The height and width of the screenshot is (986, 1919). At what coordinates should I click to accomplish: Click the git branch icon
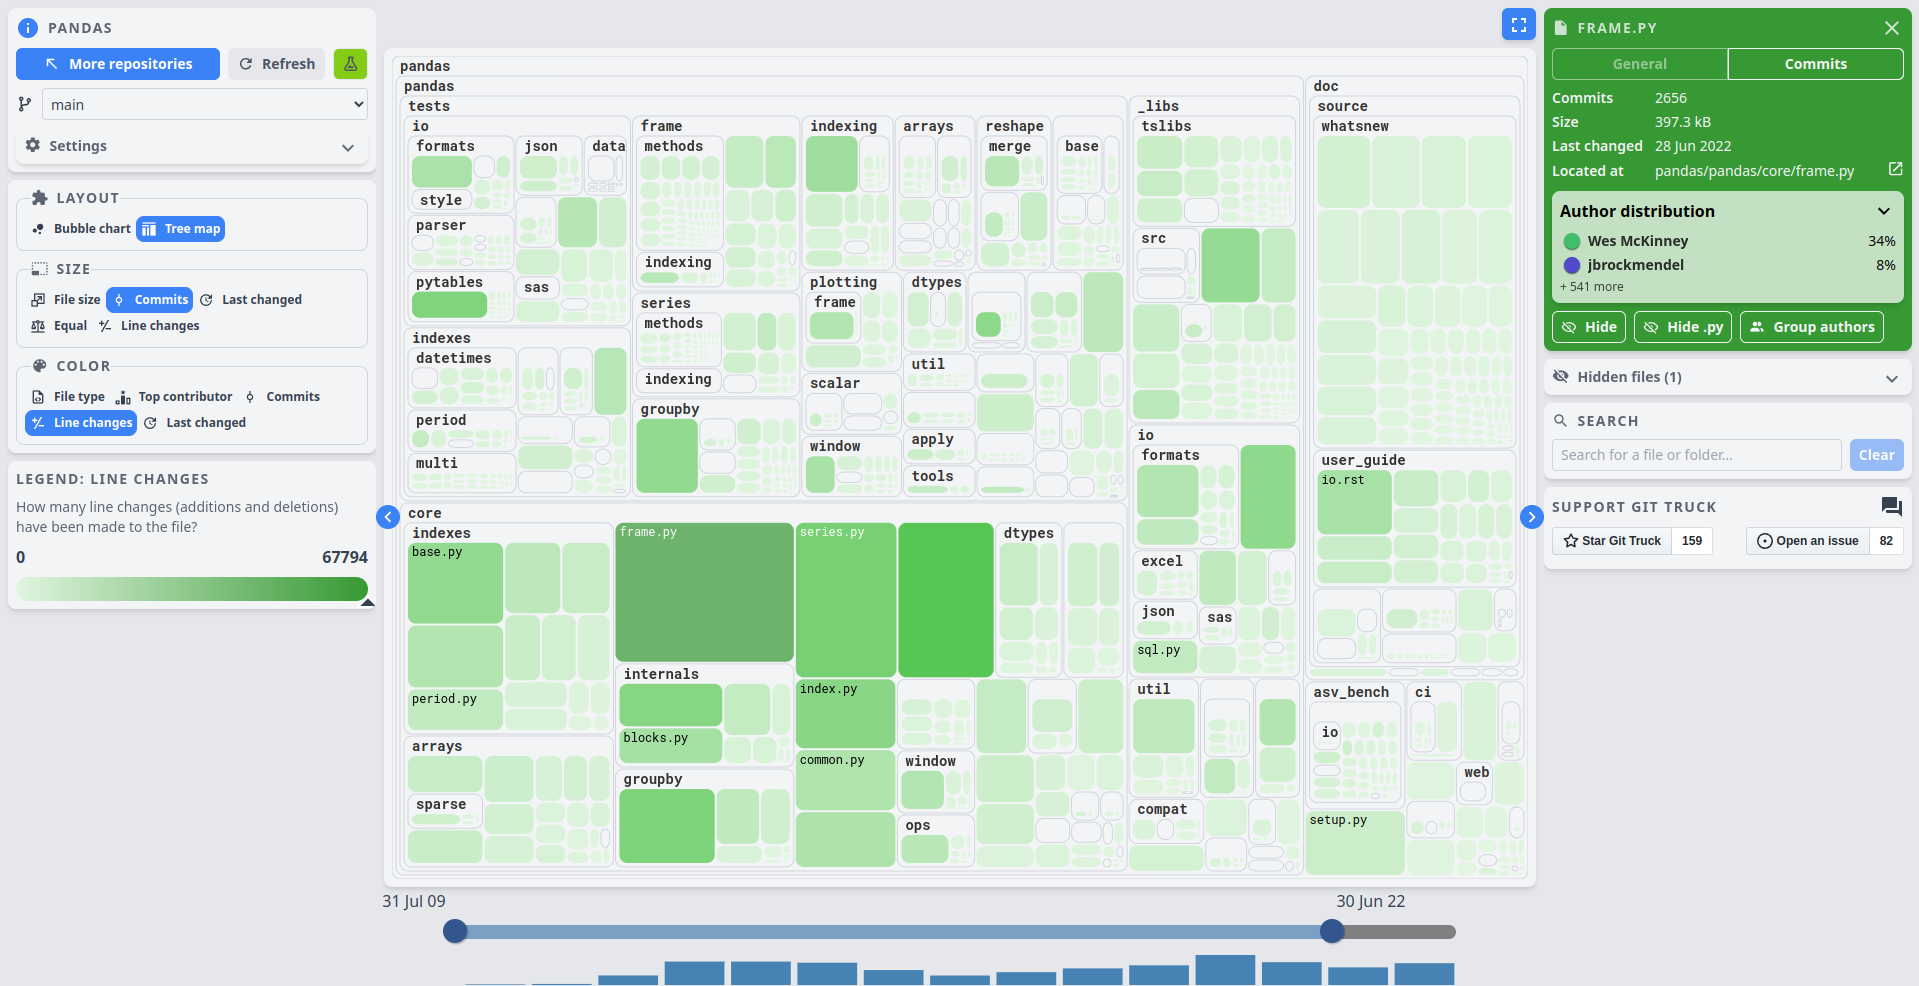point(25,104)
